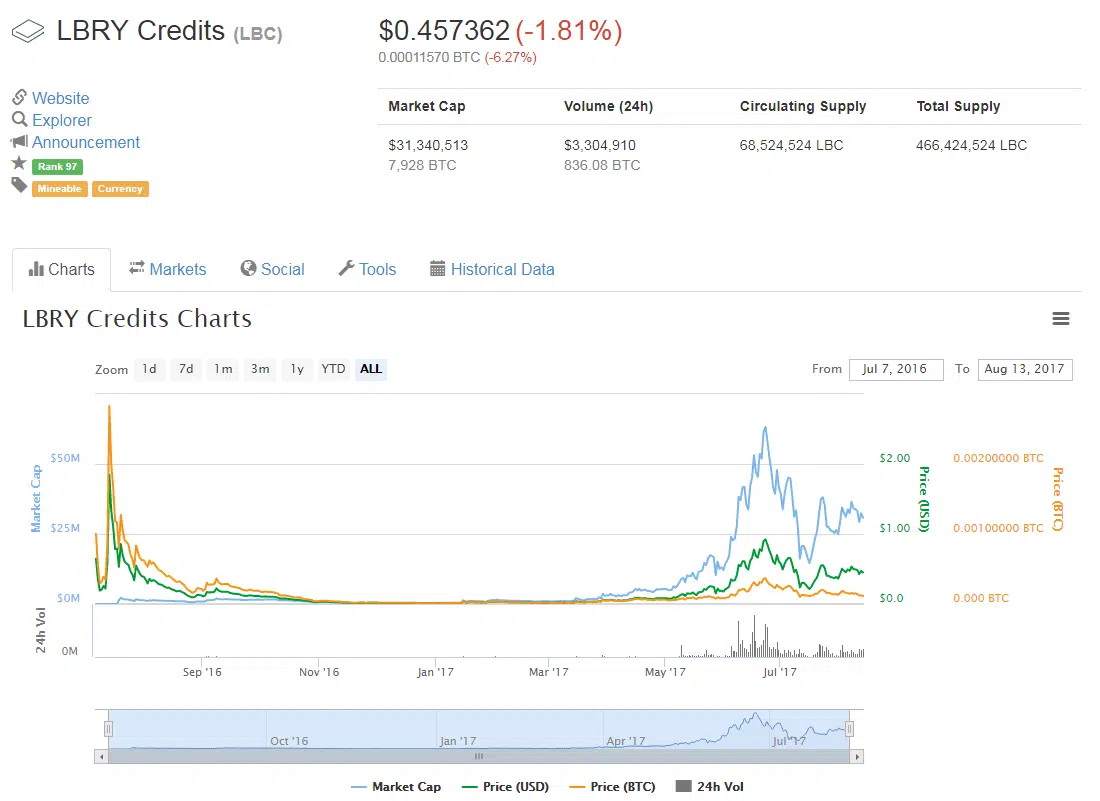The height and width of the screenshot is (801, 1100).
Task: Click the $0.457362 price text
Action: click(x=444, y=31)
